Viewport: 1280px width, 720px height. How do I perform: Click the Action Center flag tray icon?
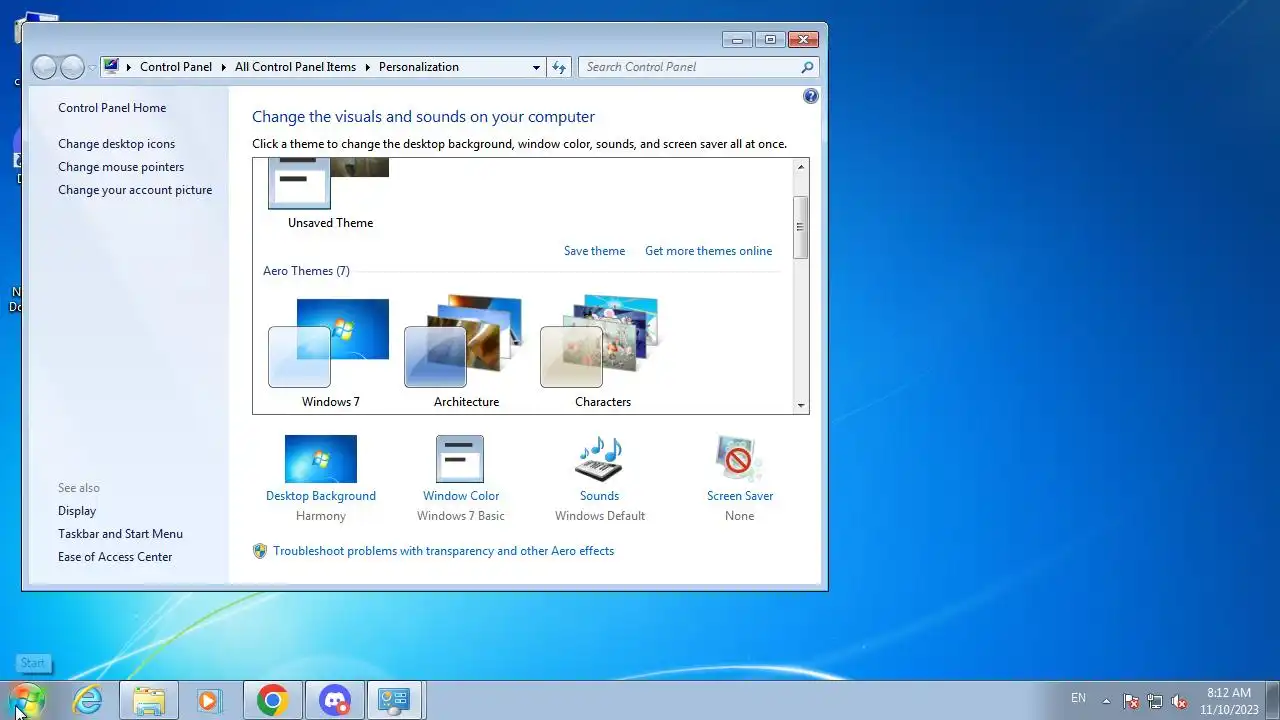tap(1131, 701)
